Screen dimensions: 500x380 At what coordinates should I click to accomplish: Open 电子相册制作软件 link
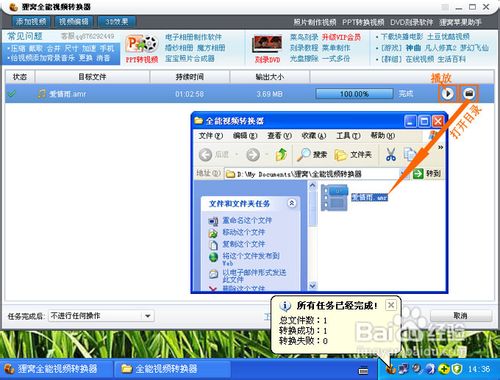point(193,37)
